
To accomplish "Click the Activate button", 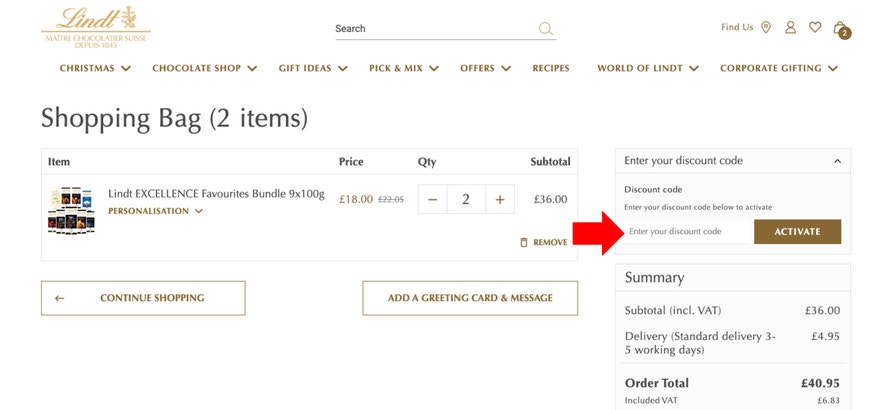I will 797,231.
